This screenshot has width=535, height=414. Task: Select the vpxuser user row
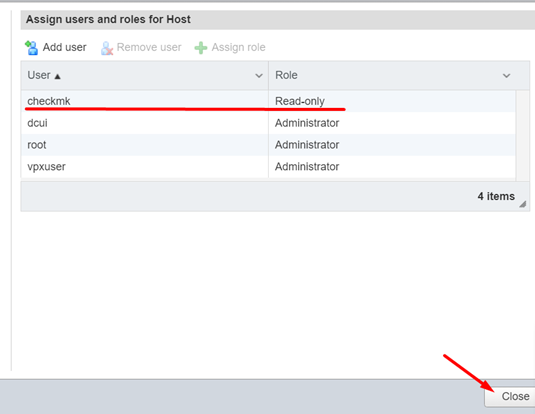[x=268, y=167]
